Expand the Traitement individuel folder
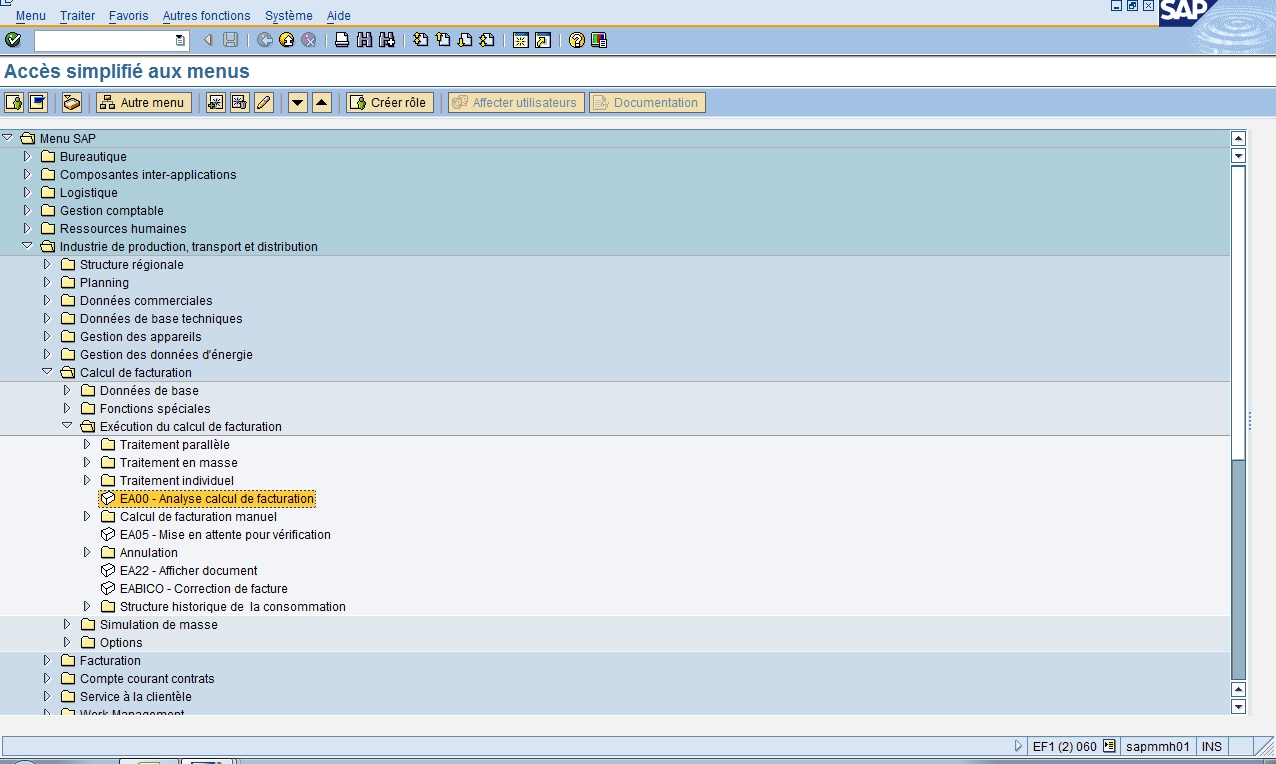 pyautogui.click(x=87, y=480)
